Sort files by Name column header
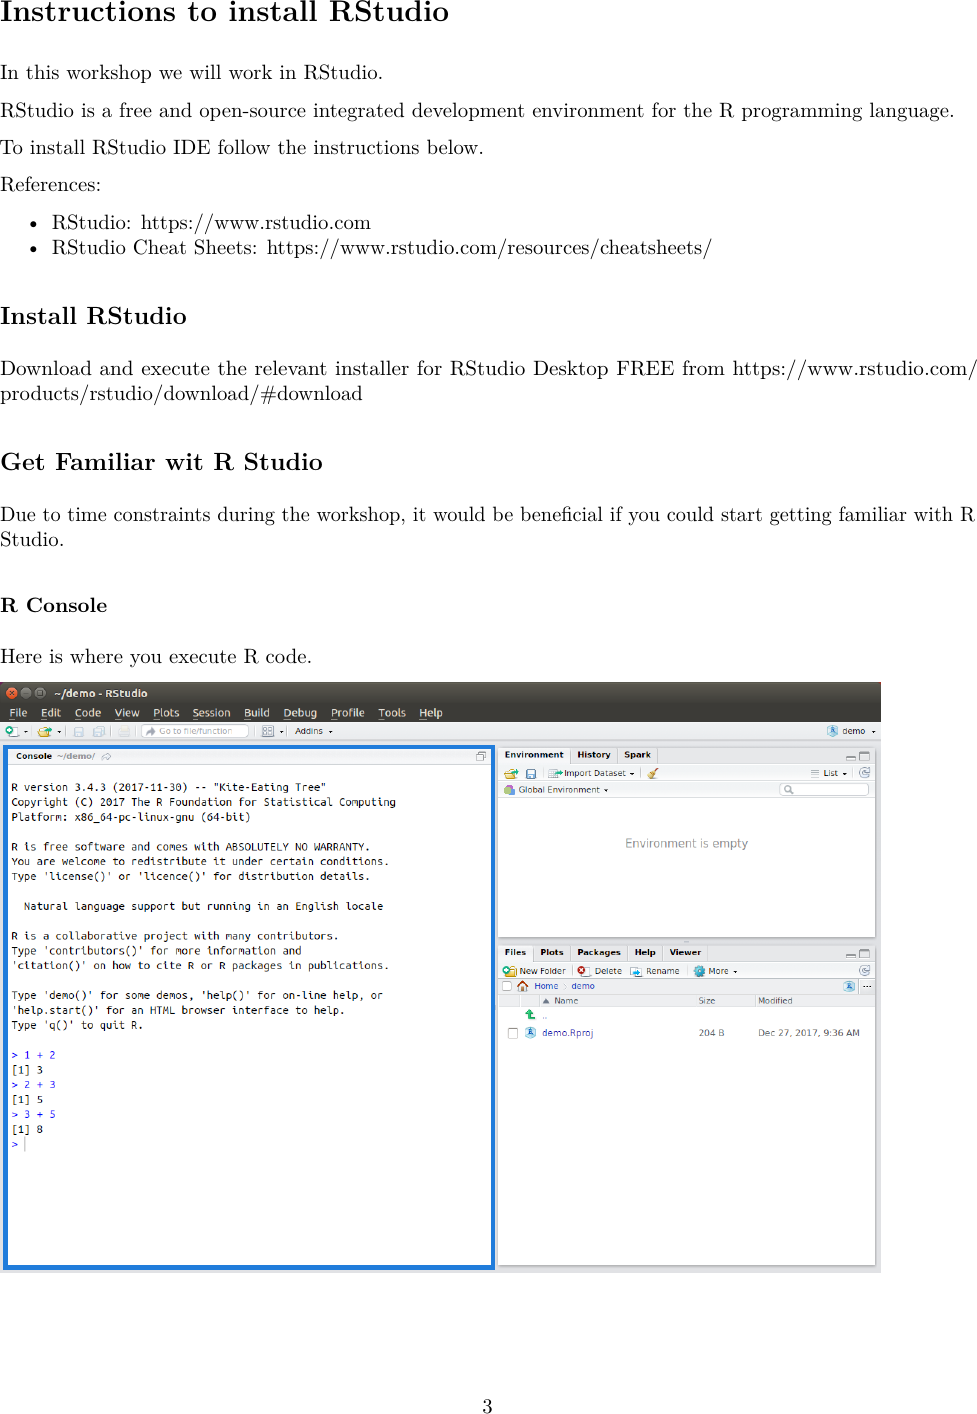The height and width of the screenshot is (1414, 977). pyautogui.click(x=566, y=1000)
